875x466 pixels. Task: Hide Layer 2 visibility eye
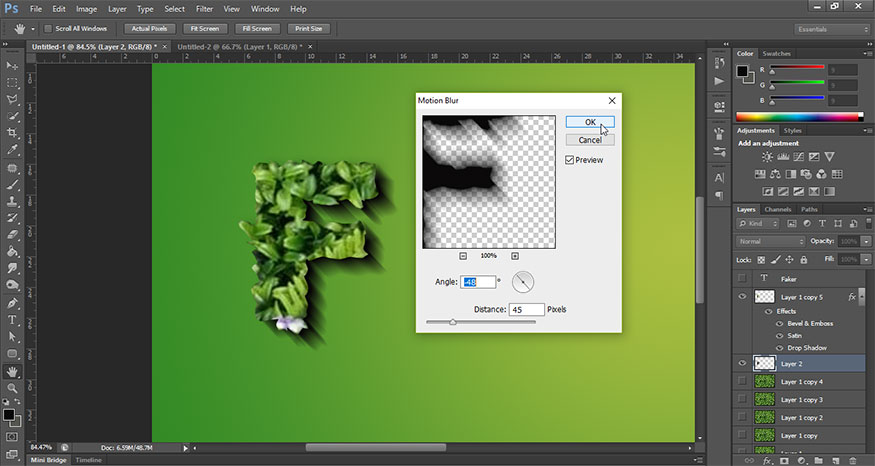tap(741, 364)
